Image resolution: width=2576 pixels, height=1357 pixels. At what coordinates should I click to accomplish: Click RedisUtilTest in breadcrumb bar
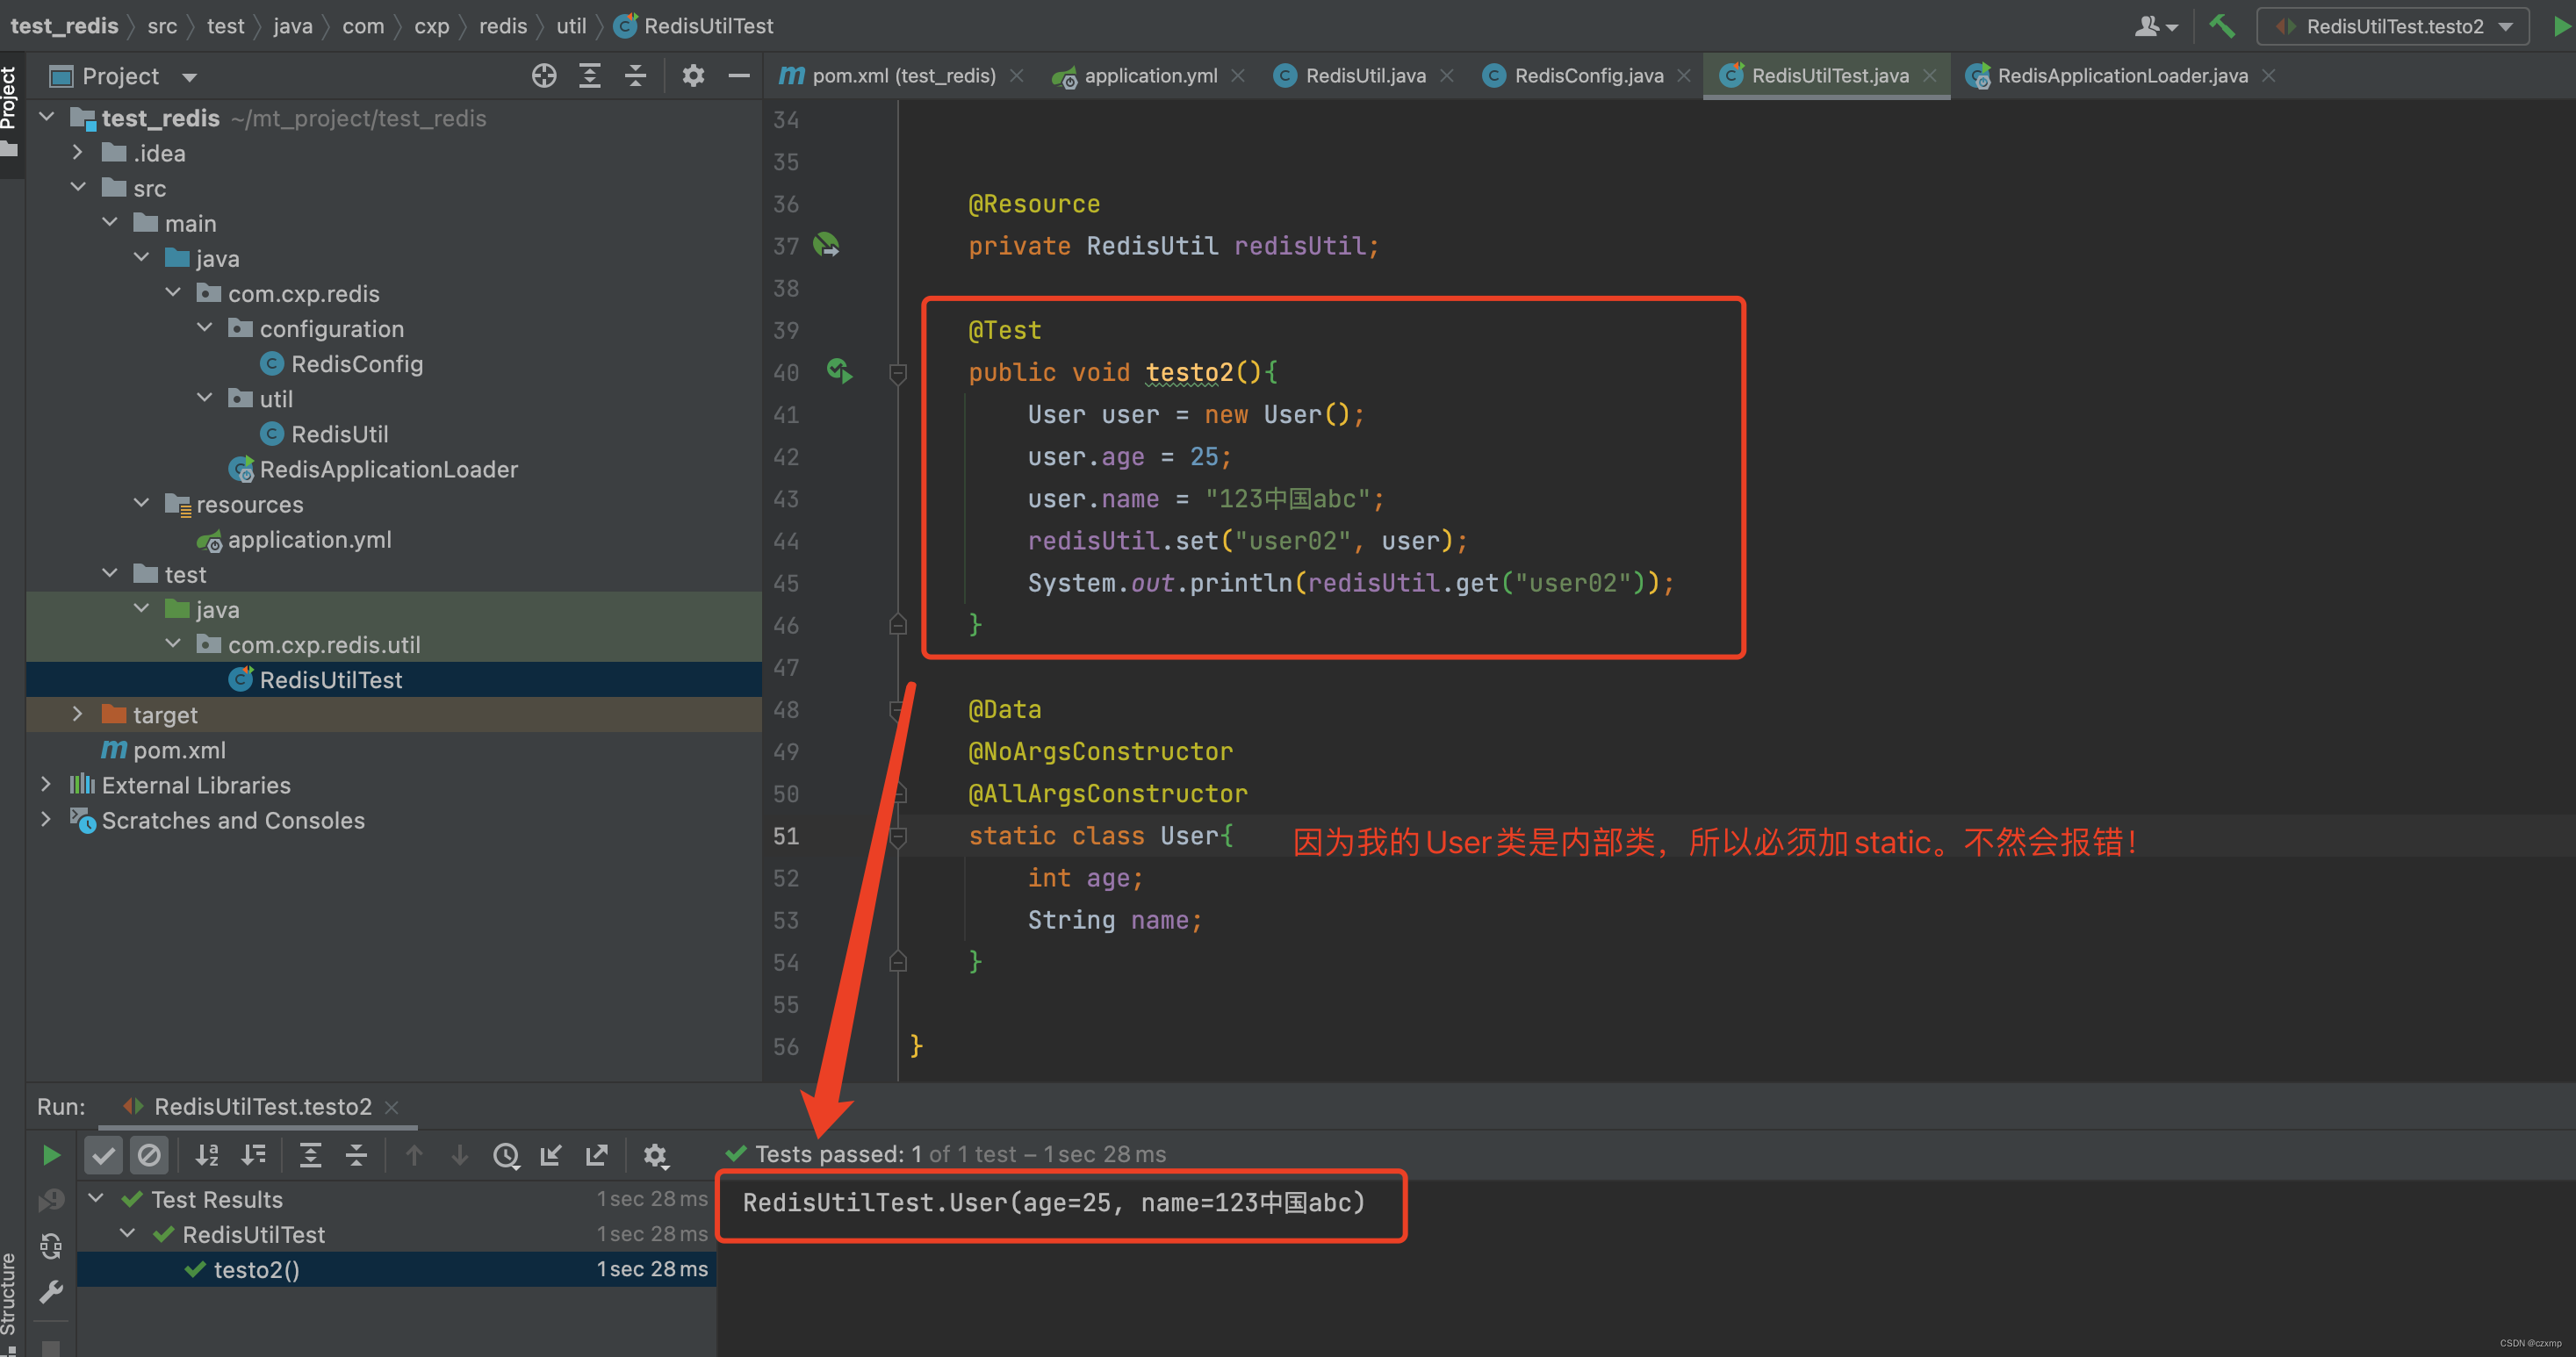tap(693, 26)
